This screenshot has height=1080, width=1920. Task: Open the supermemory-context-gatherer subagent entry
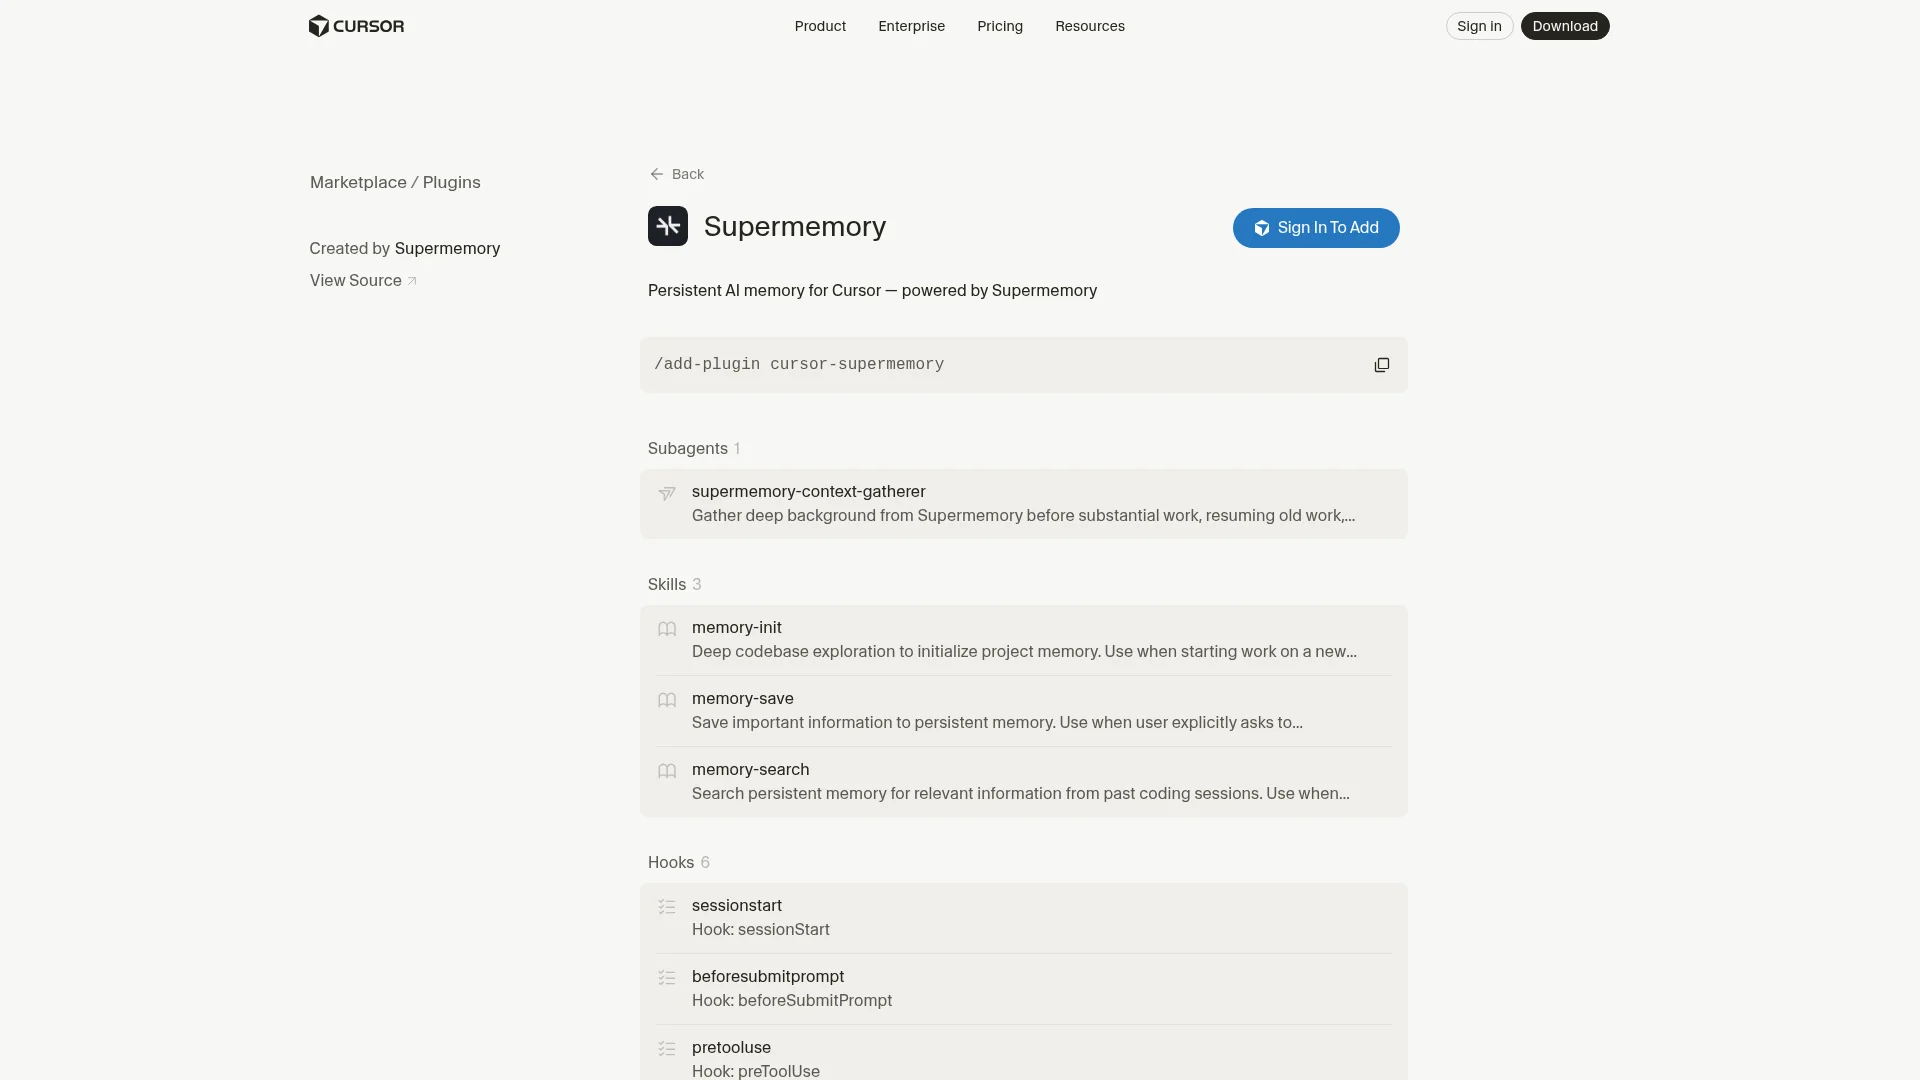coord(1024,504)
